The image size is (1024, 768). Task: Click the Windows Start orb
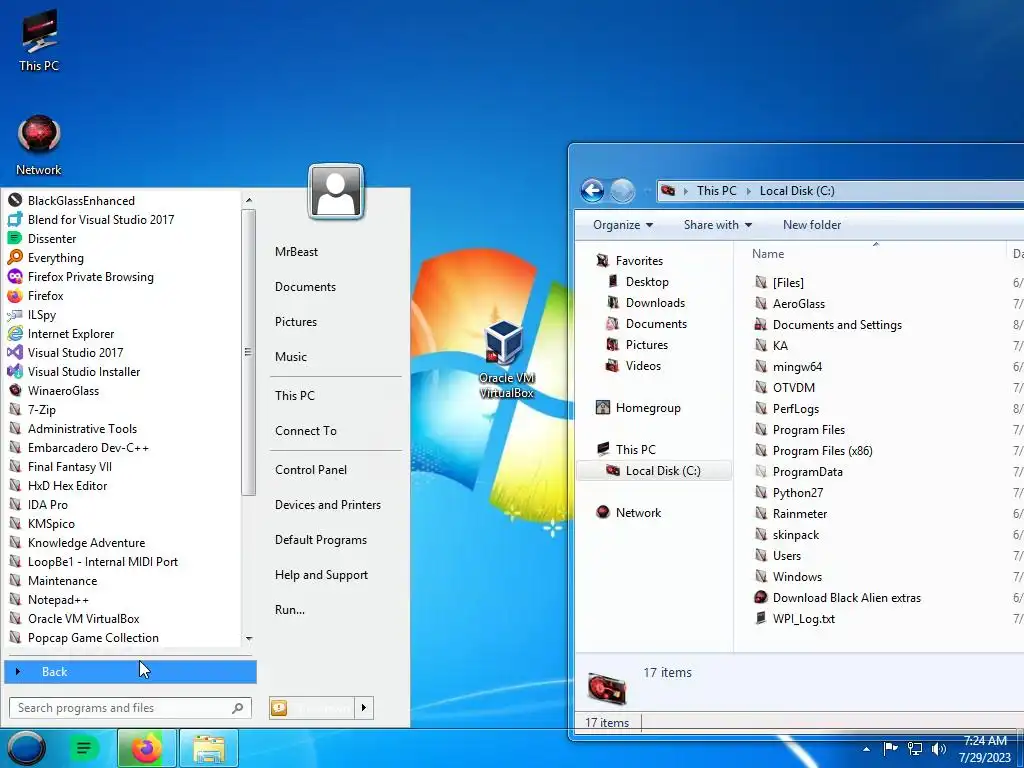[x=27, y=748]
